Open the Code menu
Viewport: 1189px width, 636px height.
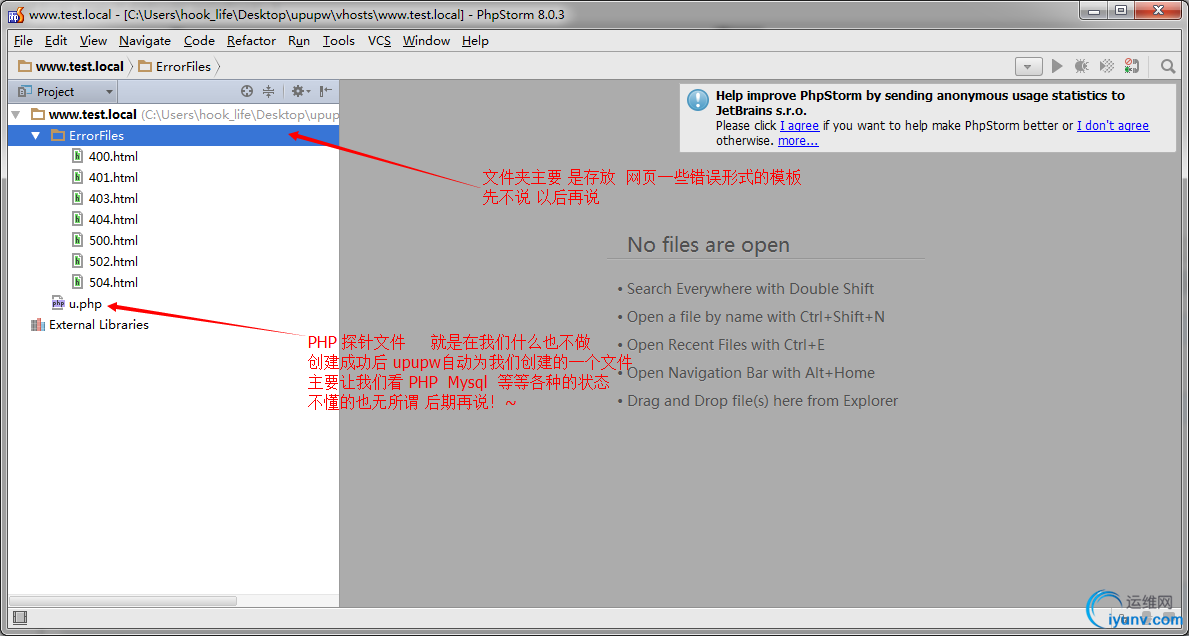point(199,41)
